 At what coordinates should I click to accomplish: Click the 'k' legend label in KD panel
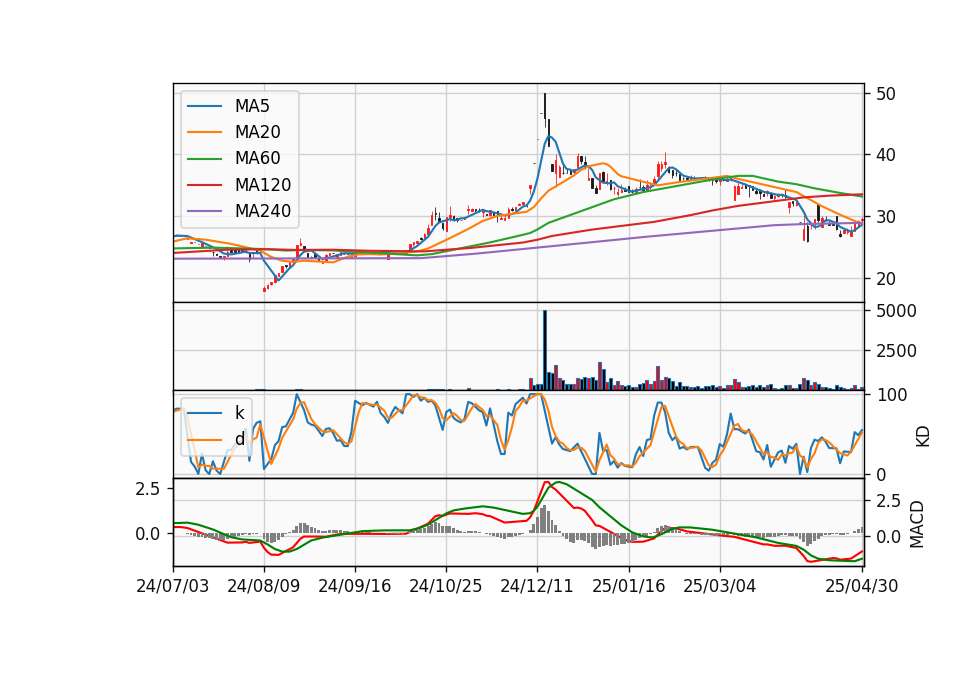(239, 413)
